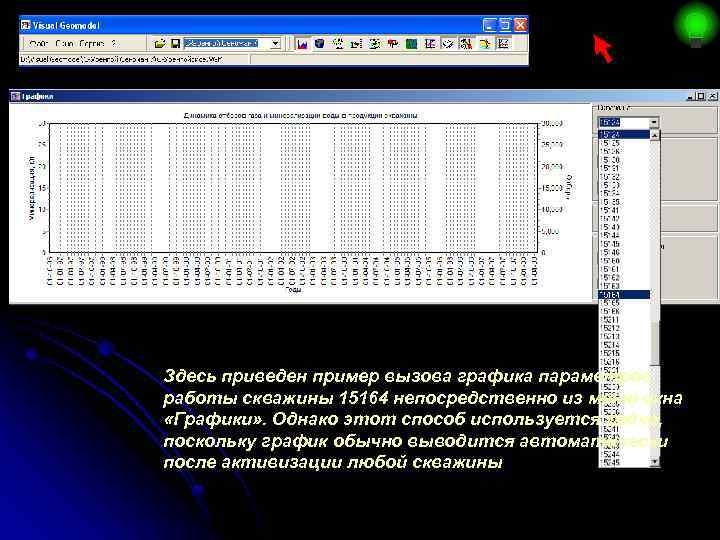Click the solid green square toolbar icon
The image size is (720, 540).
411,44
